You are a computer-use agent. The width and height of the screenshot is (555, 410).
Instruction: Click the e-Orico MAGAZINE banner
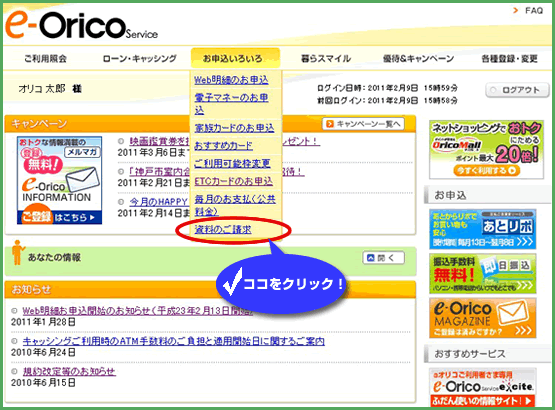tap(483, 318)
